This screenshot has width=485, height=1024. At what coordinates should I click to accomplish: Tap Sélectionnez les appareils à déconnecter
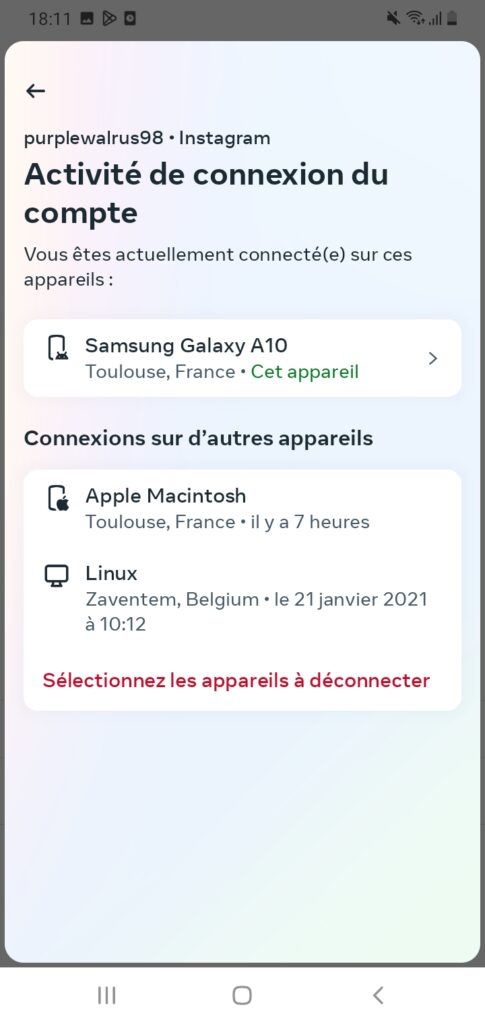pyautogui.click(x=236, y=680)
